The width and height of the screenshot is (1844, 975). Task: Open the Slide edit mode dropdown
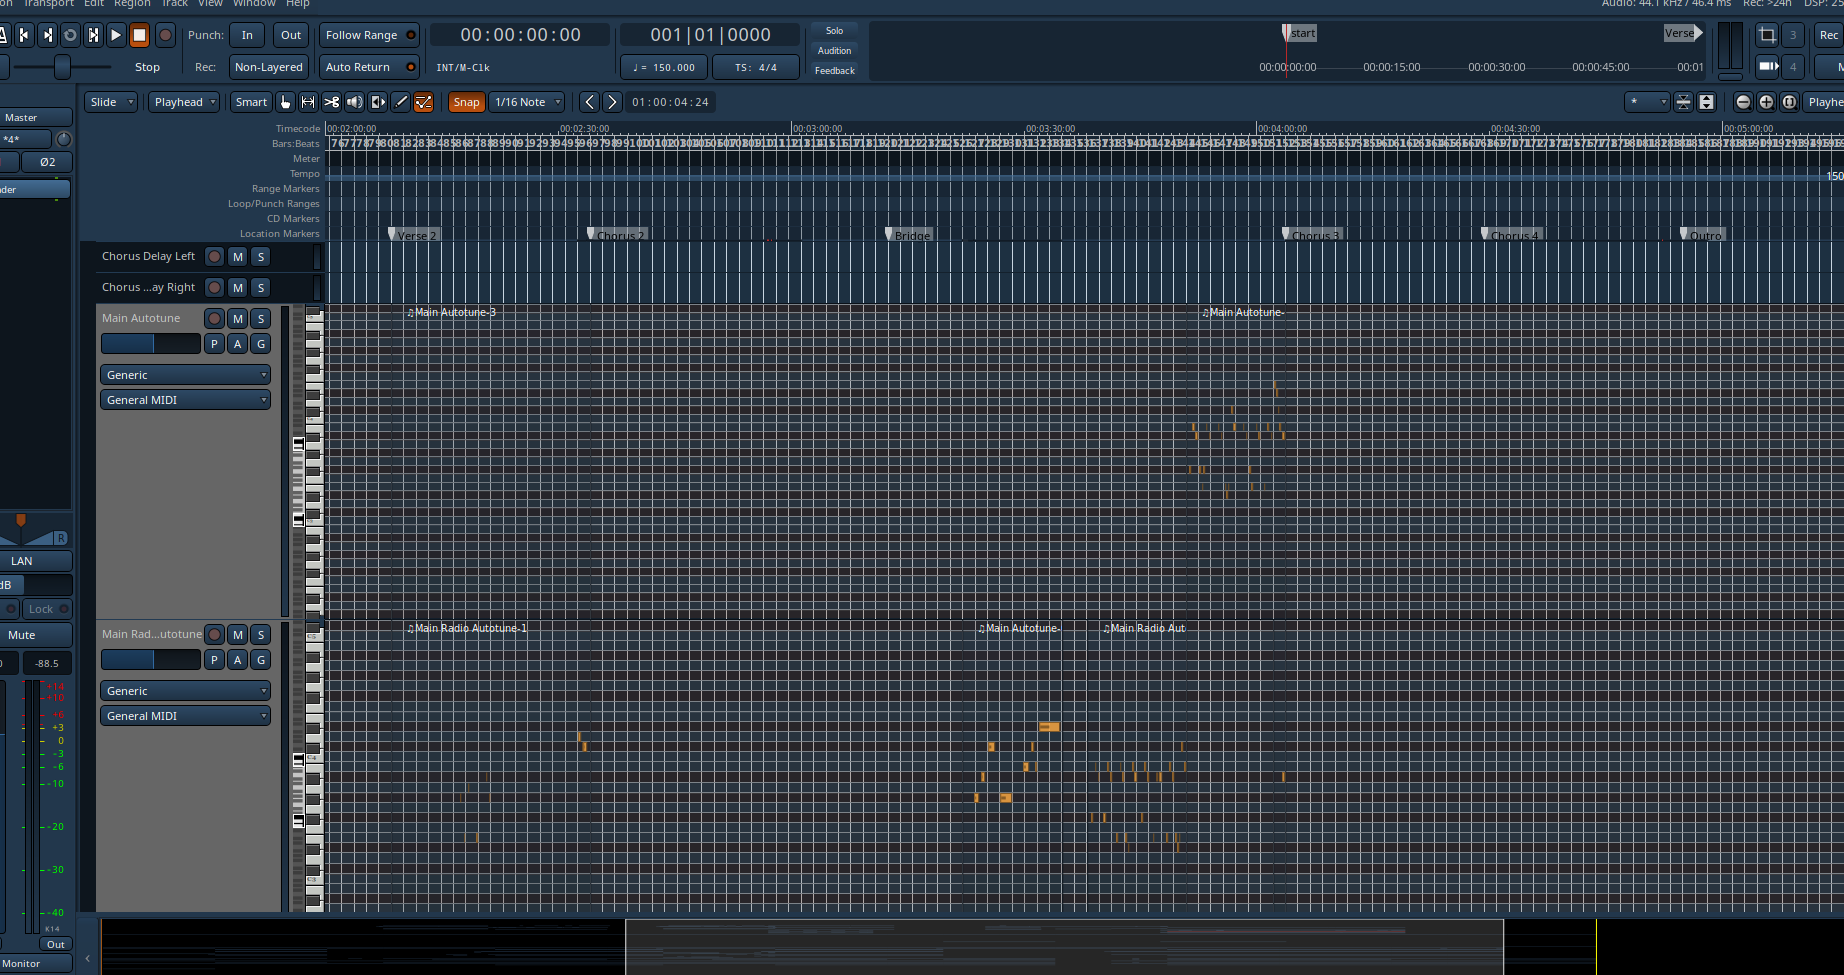111,102
